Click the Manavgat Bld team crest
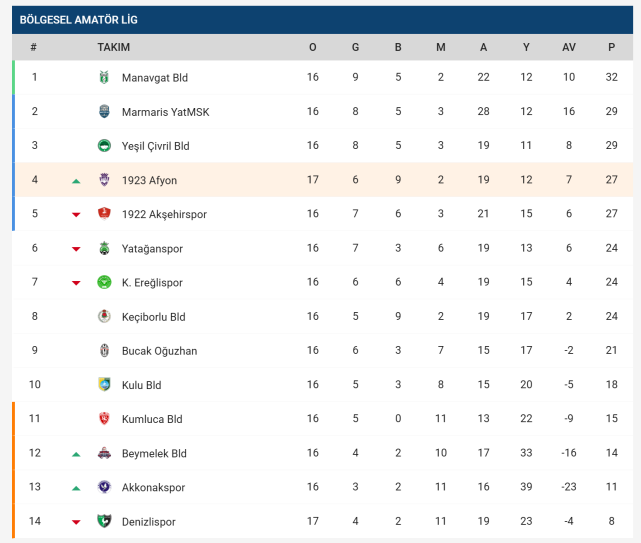This screenshot has width=641, height=543. point(103,78)
